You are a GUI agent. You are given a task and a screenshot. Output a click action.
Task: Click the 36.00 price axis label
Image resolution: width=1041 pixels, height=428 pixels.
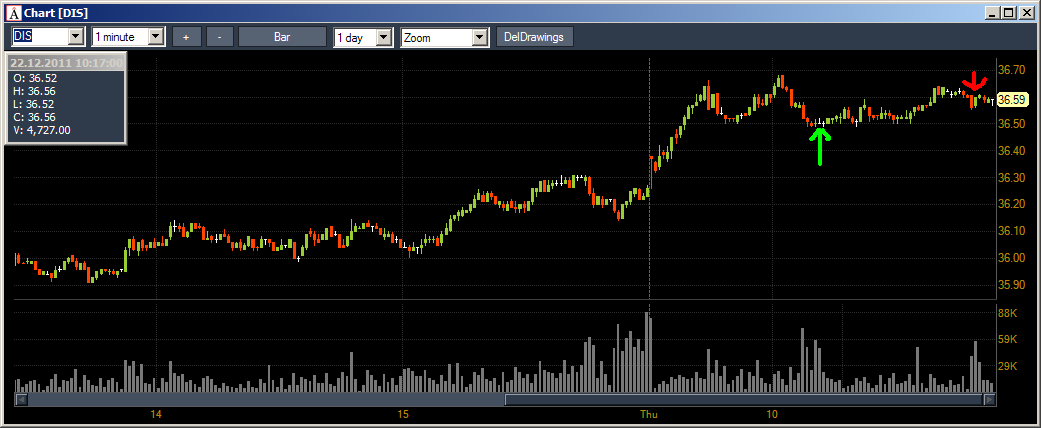pos(1011,257)
